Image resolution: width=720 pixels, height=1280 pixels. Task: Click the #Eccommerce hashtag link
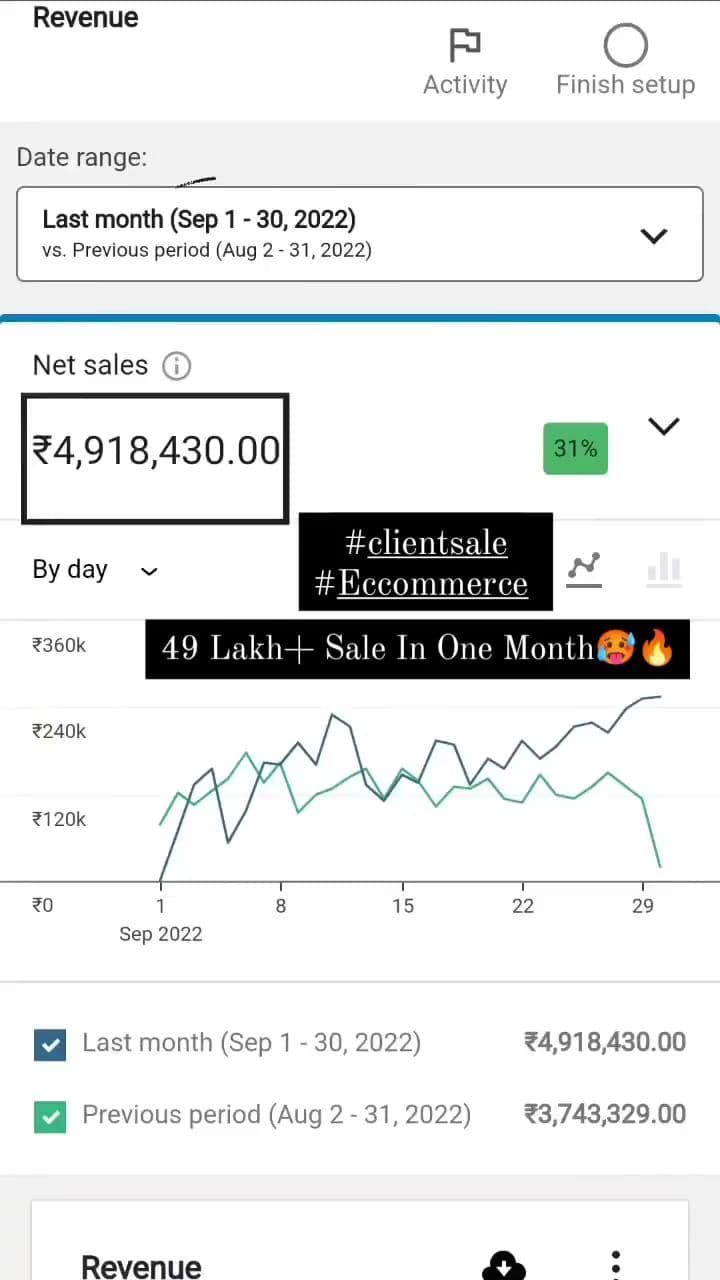(422, 584)
